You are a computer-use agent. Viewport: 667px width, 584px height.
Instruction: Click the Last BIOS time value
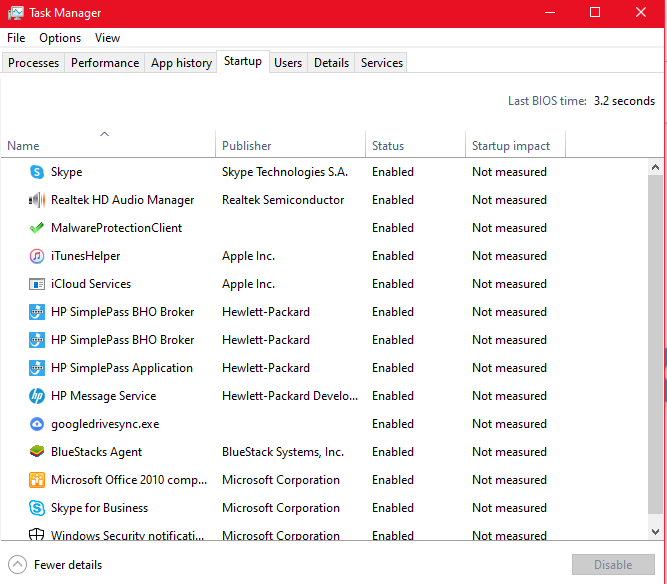tap(624, 101)
